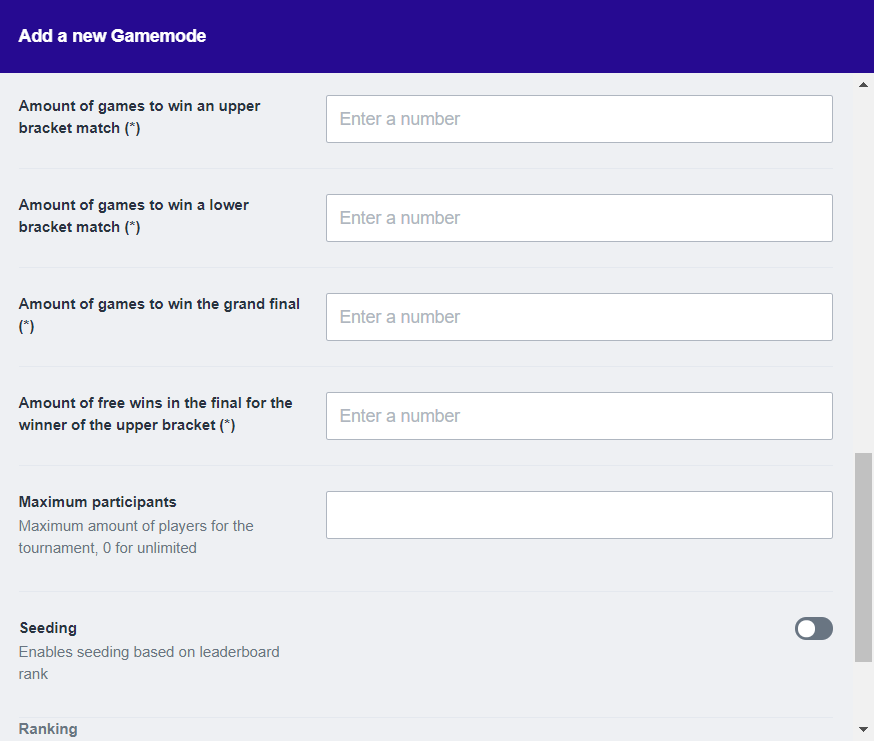Click the lower bracket match label
The image size is (874, 741).
pyautogui.click(x=133, y=216)
